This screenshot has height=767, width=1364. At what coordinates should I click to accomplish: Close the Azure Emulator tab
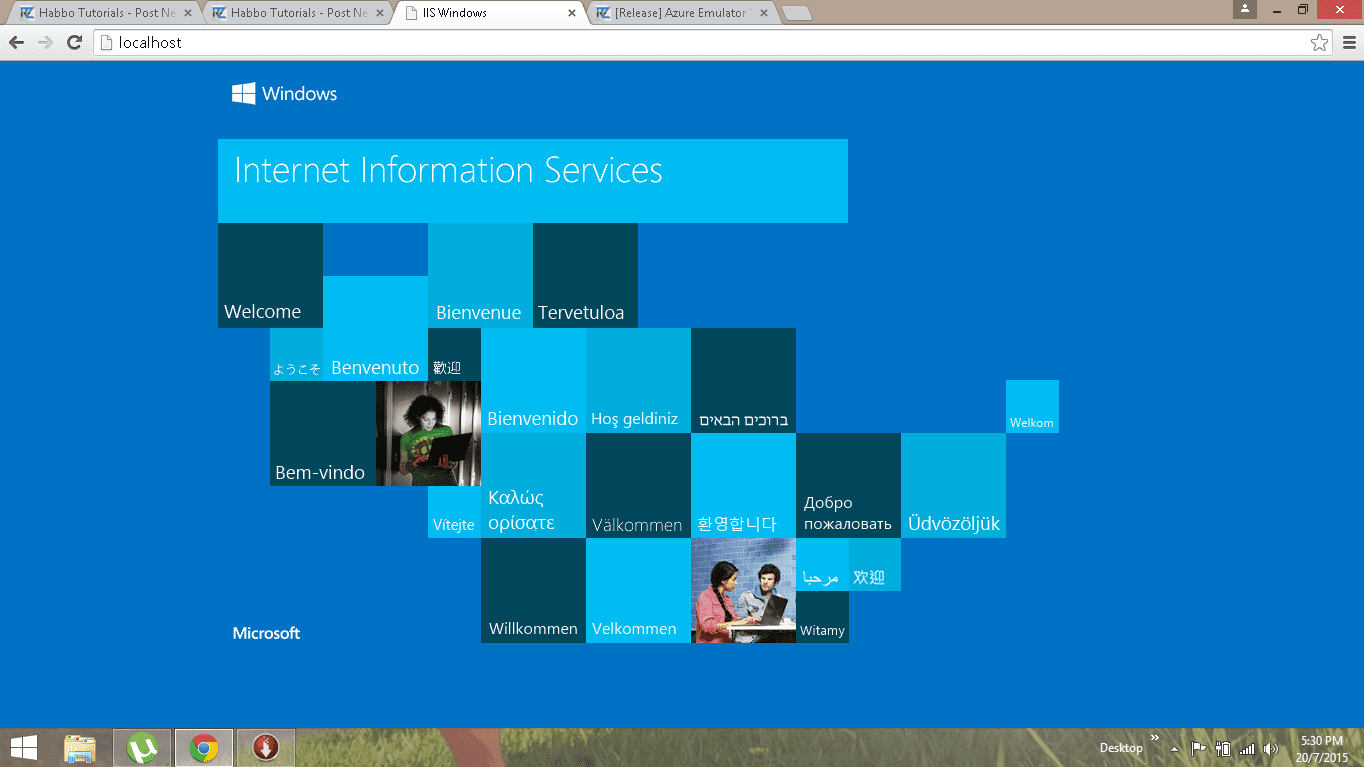764,13
